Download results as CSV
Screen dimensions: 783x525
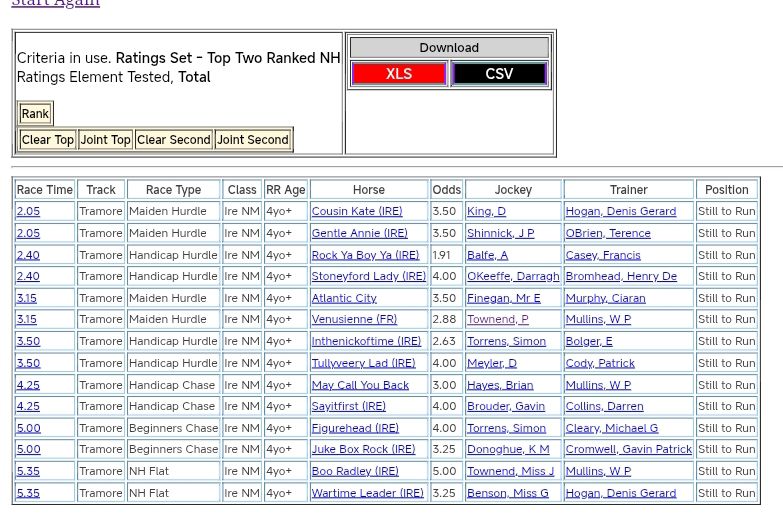click(499, 74)
